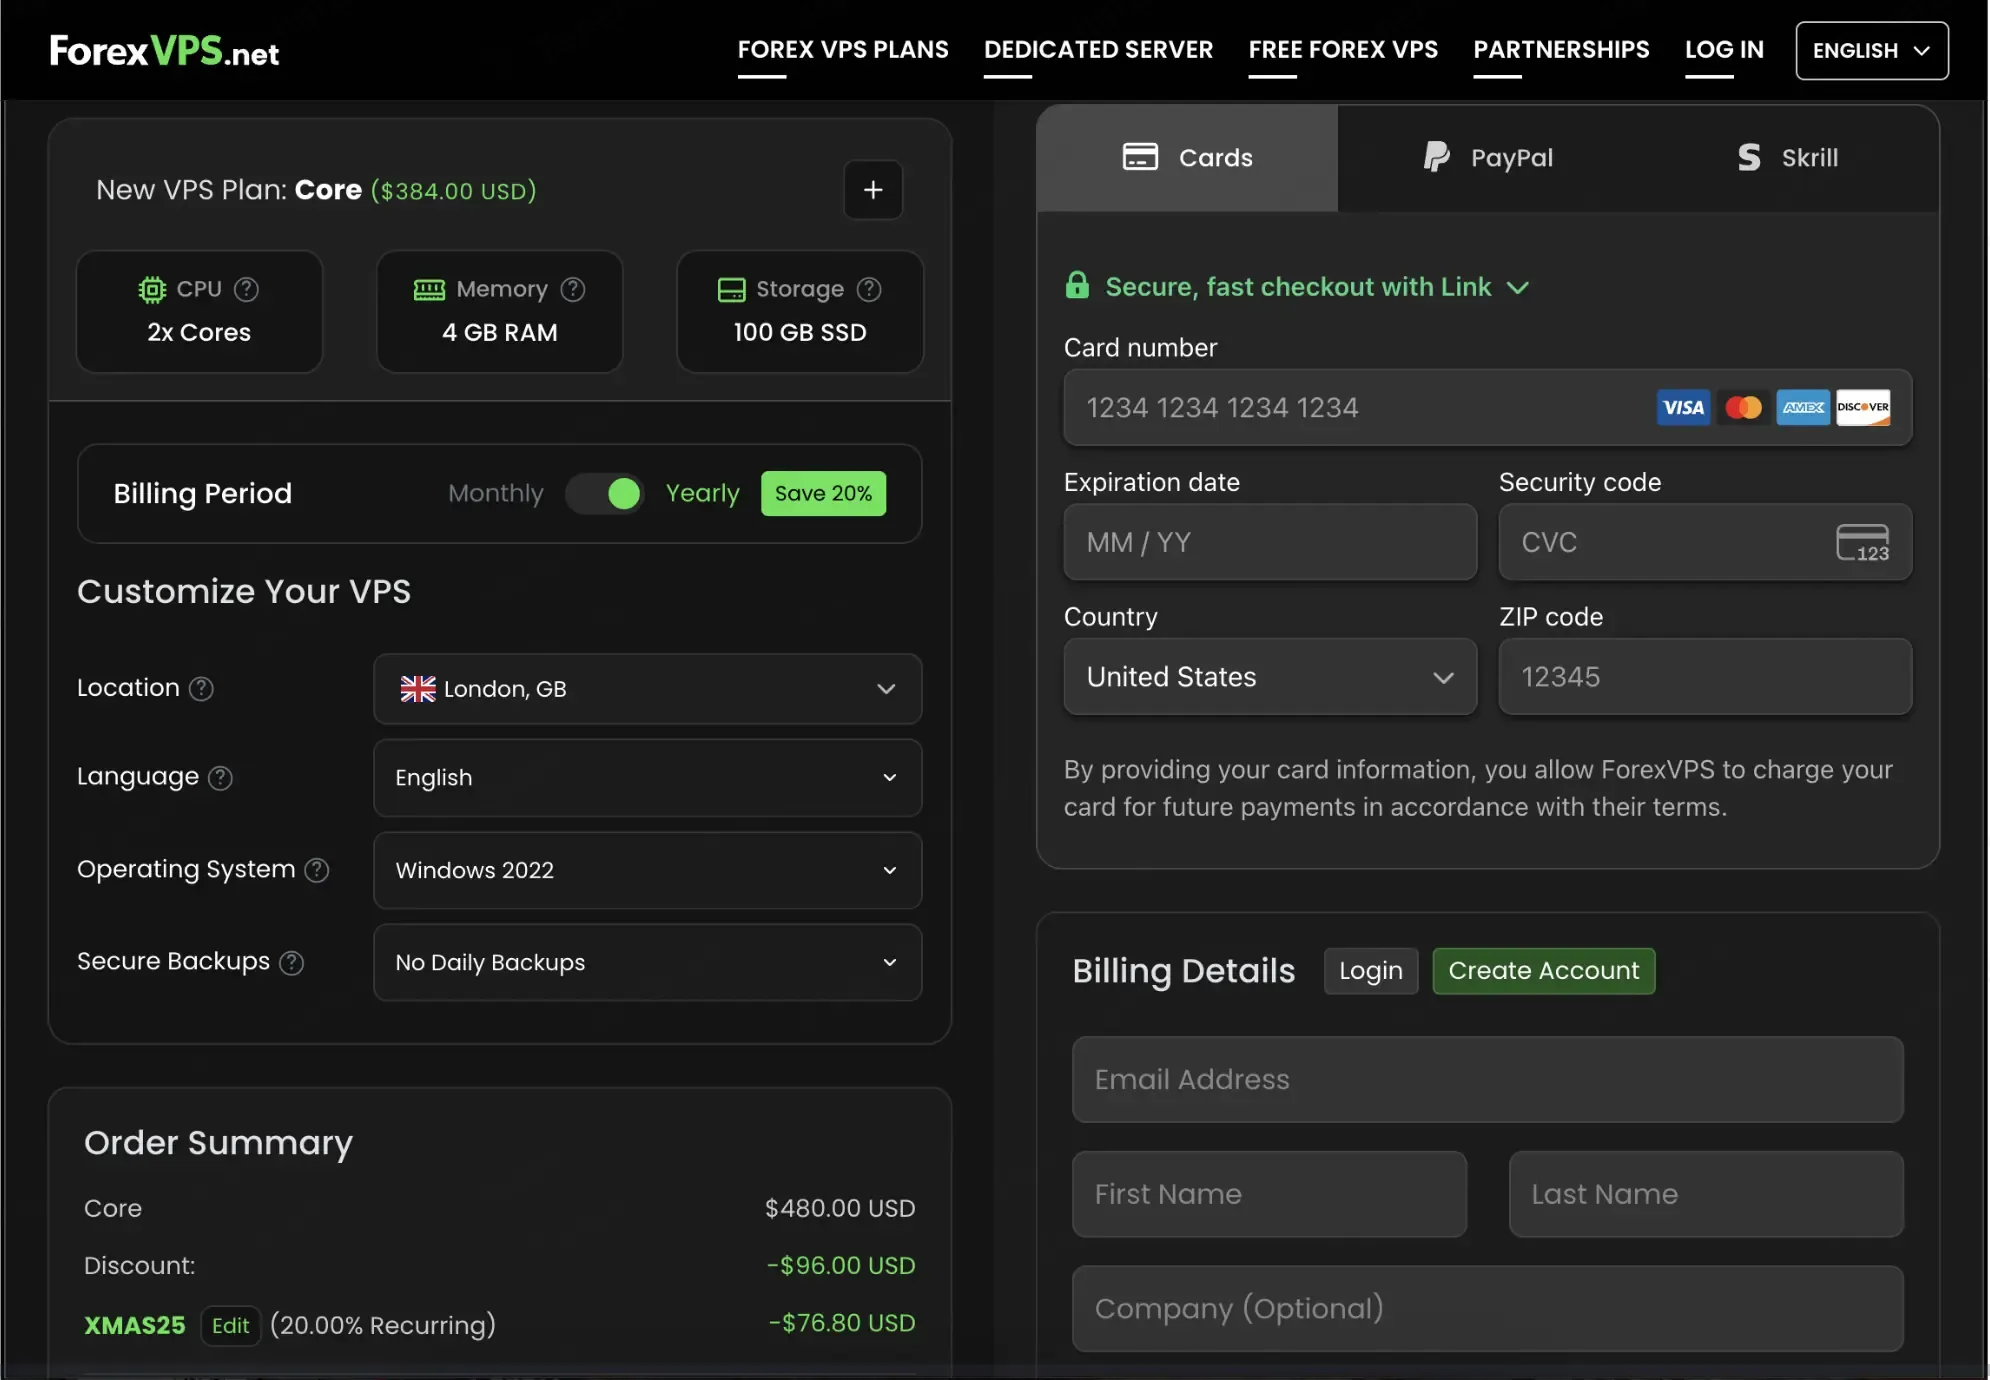Open the Location dropdown London, GB
The image size is (1990, 1380).
click(647, 689)
